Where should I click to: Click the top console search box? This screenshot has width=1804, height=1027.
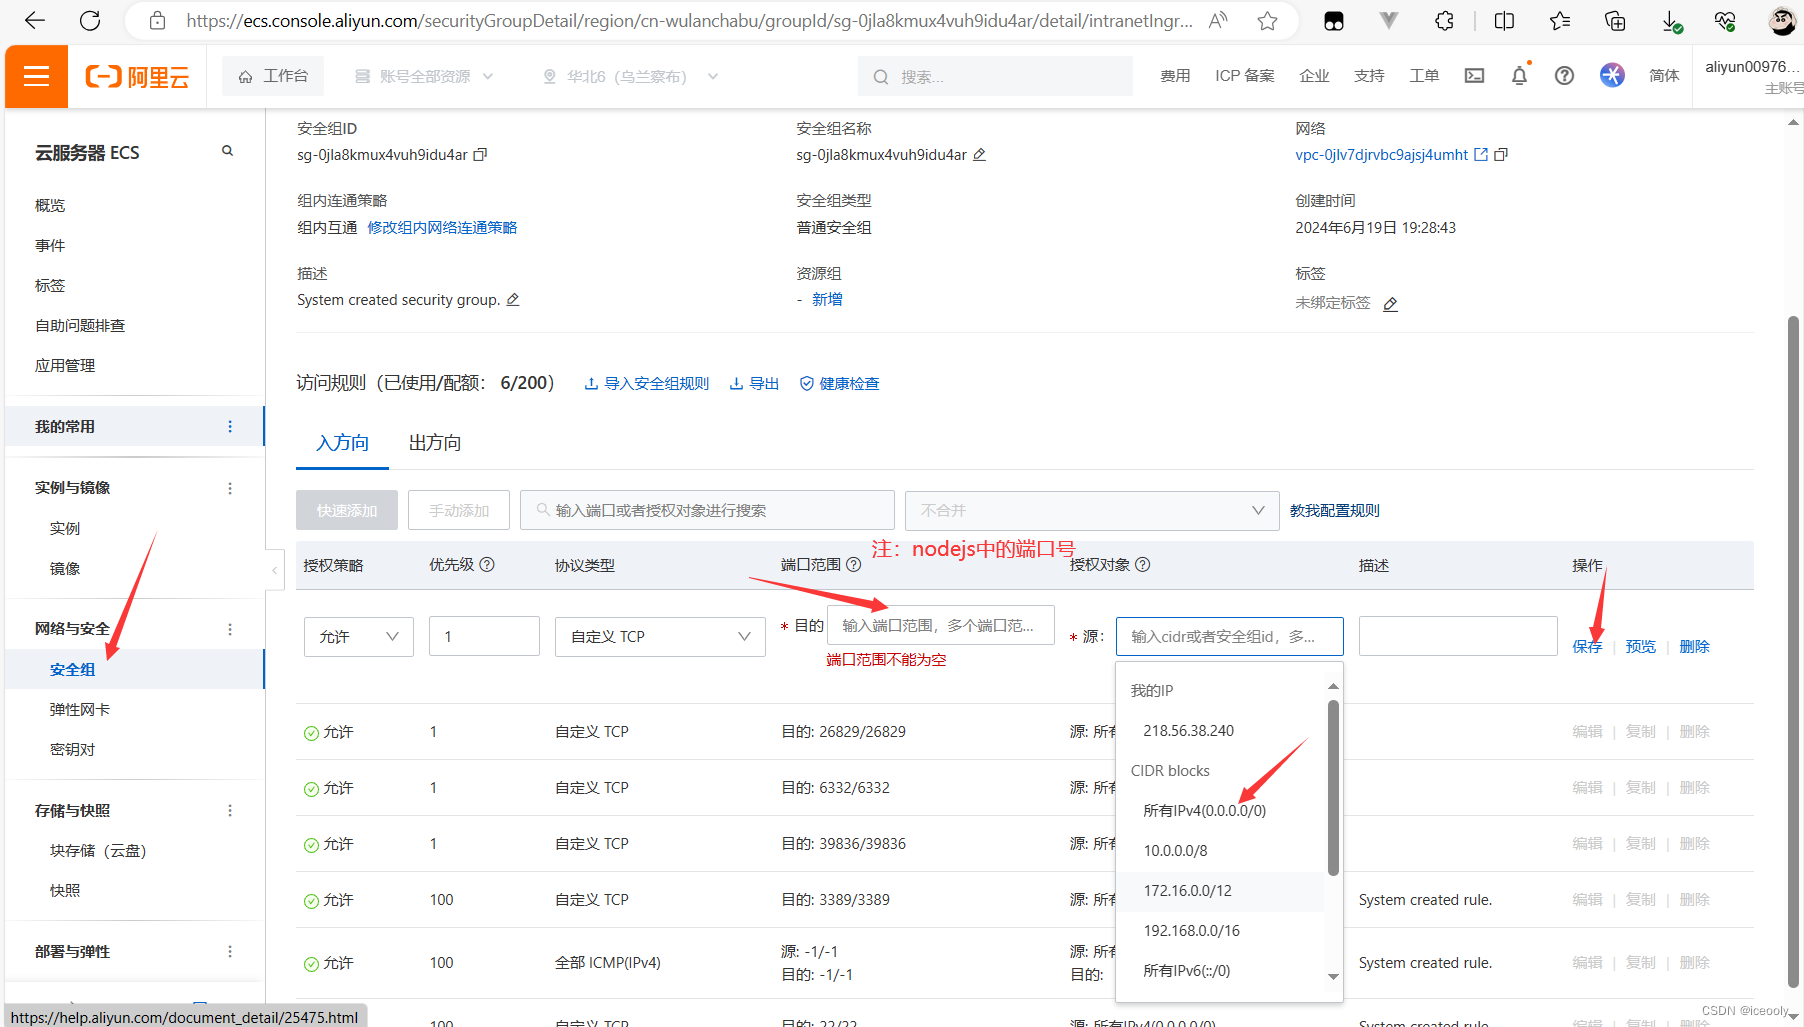point(995,76)
